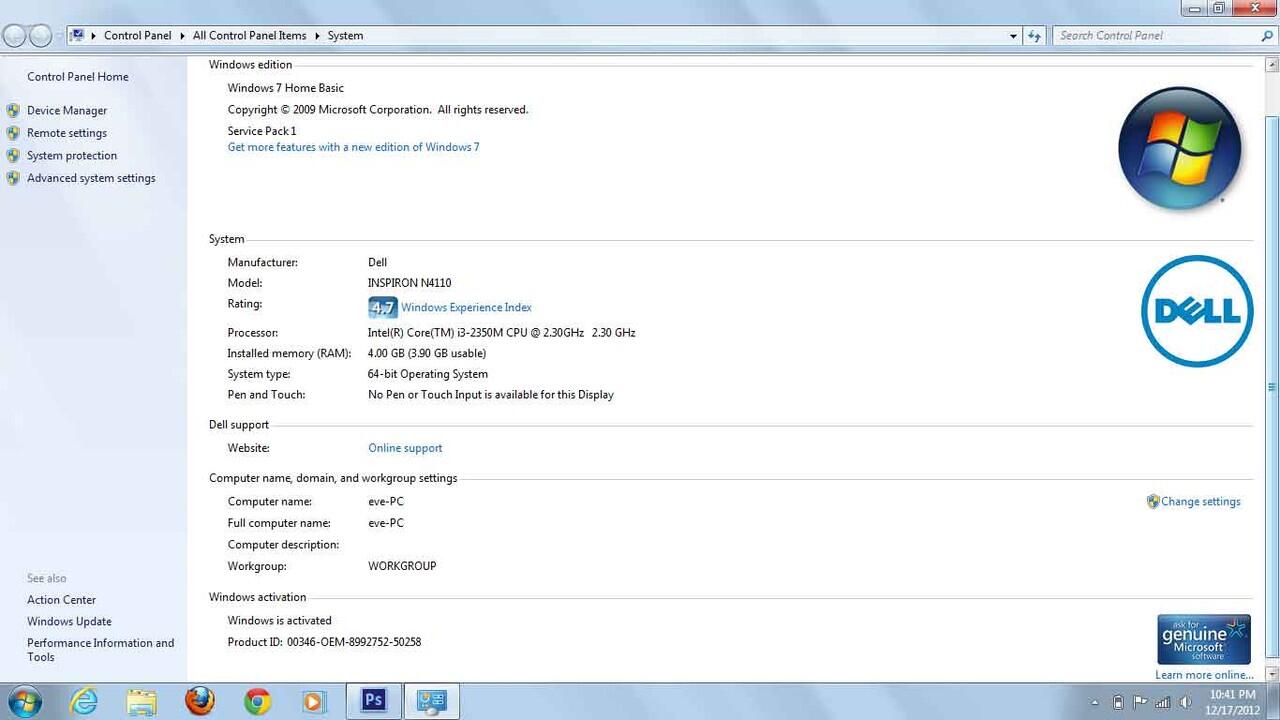Screen dimensions: 1280x720
Task: Click the processor text Intel(R) Core(TM) i3-2350M
Action: 501,333
